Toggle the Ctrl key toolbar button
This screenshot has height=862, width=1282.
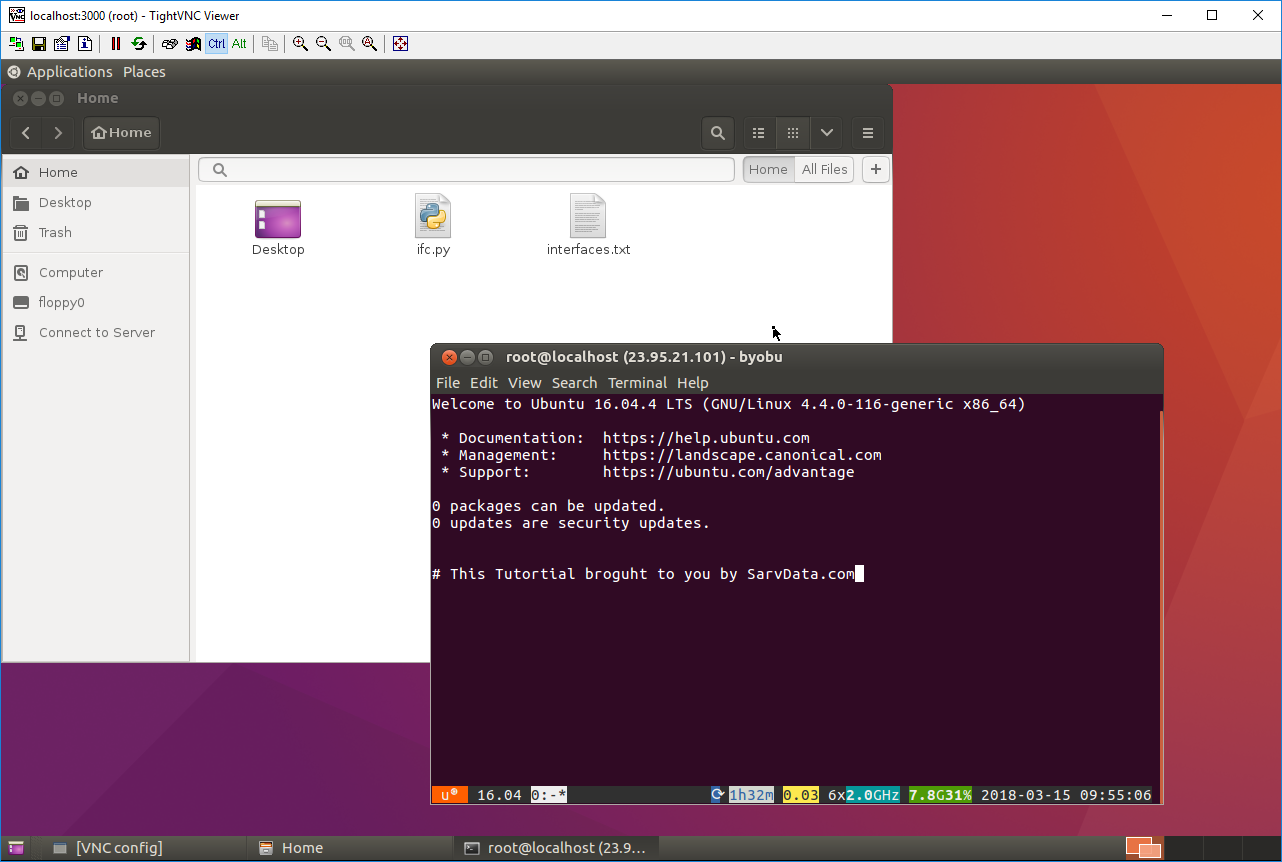pos(216,44)
